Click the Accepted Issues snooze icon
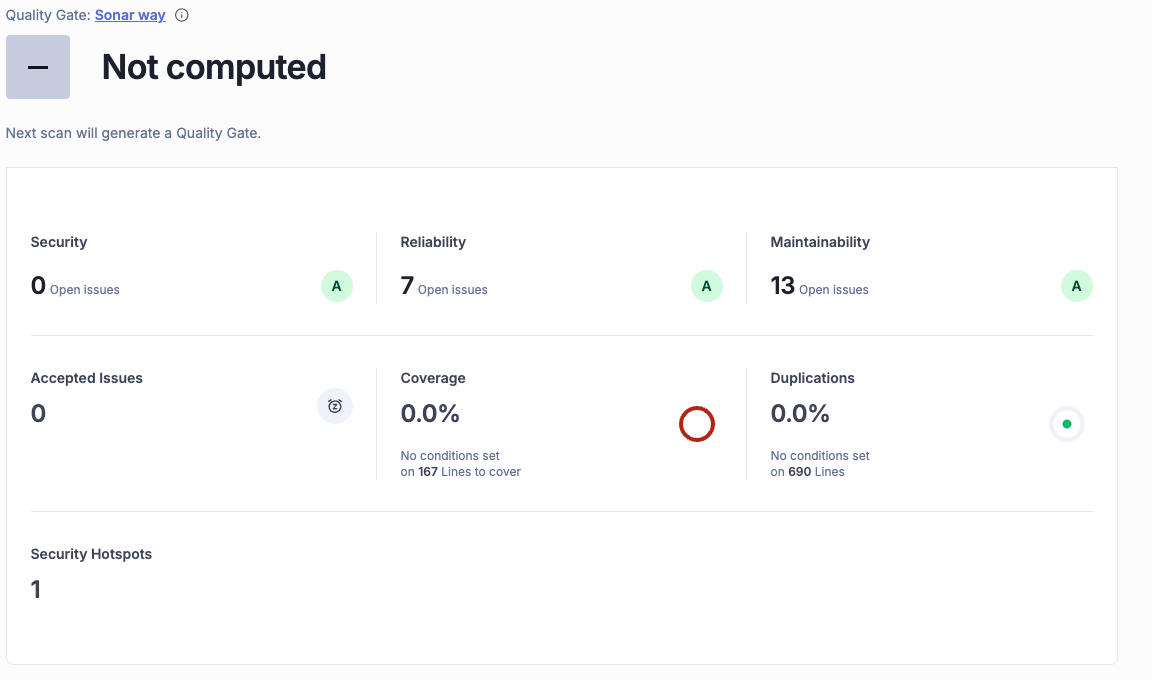 coord(335,406)
